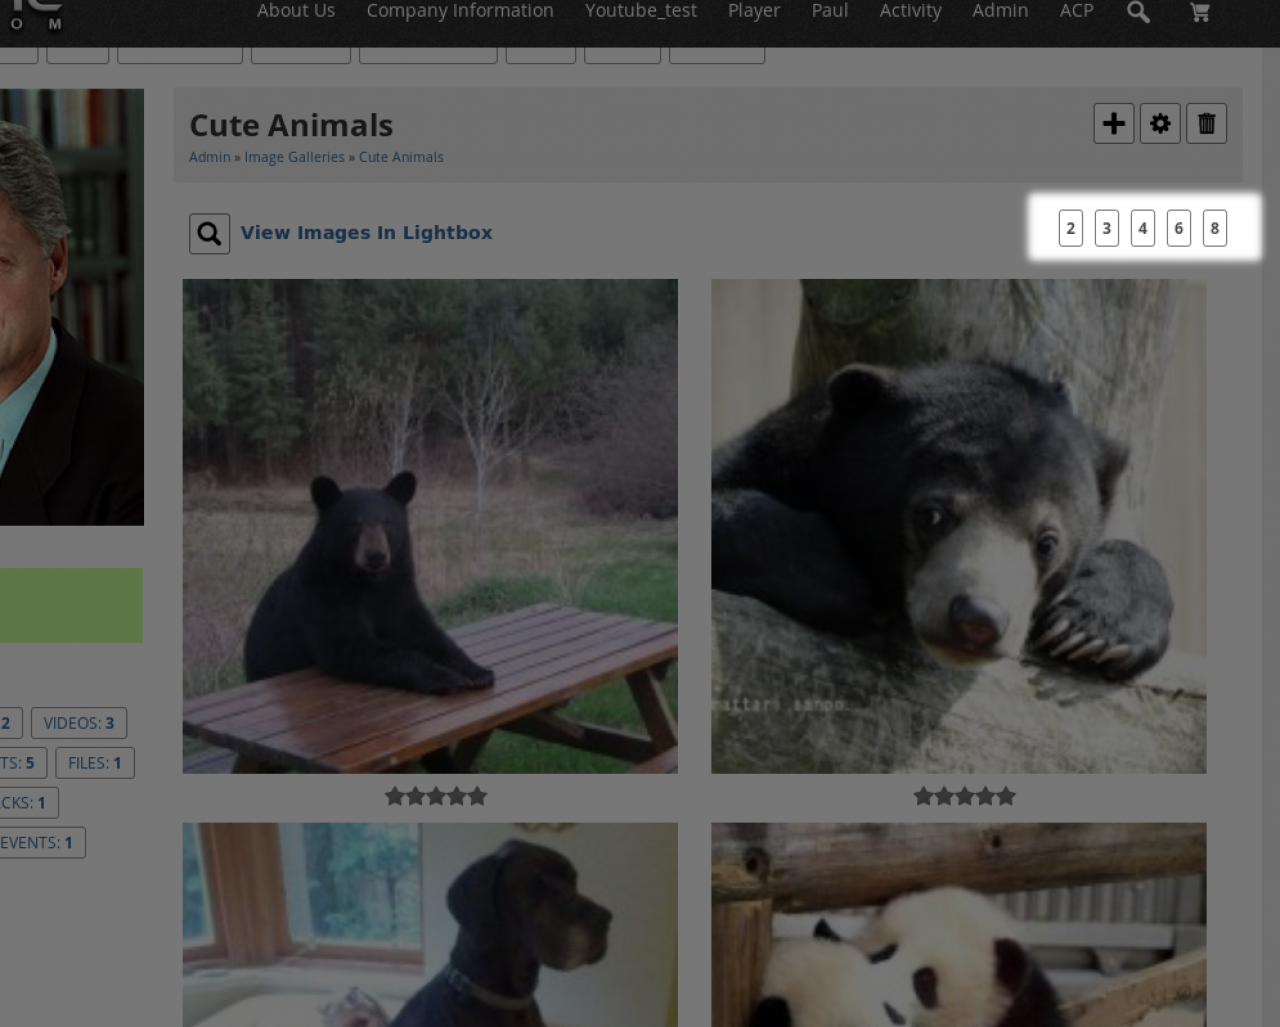1280x1027 pixels.
Task: Click the plus icon to add image
Action: (1113, 124)
